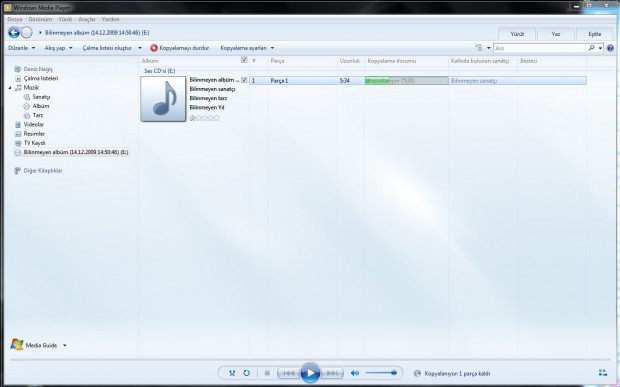Select the Parça 1 track title
This screenshot has height=387, width=620.
tap(279, 81)
